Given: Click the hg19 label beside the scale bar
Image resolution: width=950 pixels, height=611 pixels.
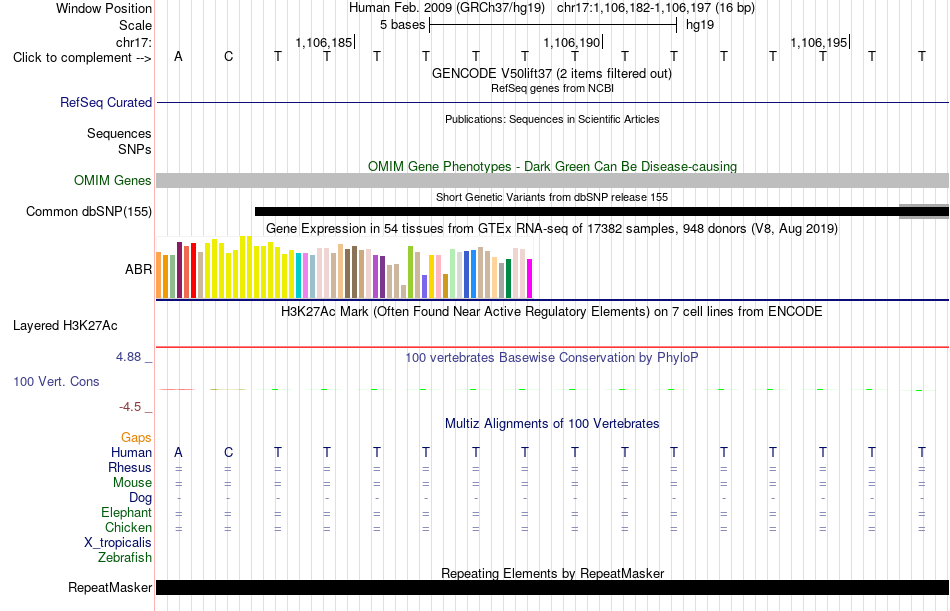Looking at the screenshot, I should pyautogui.click(x=700, y=25).
